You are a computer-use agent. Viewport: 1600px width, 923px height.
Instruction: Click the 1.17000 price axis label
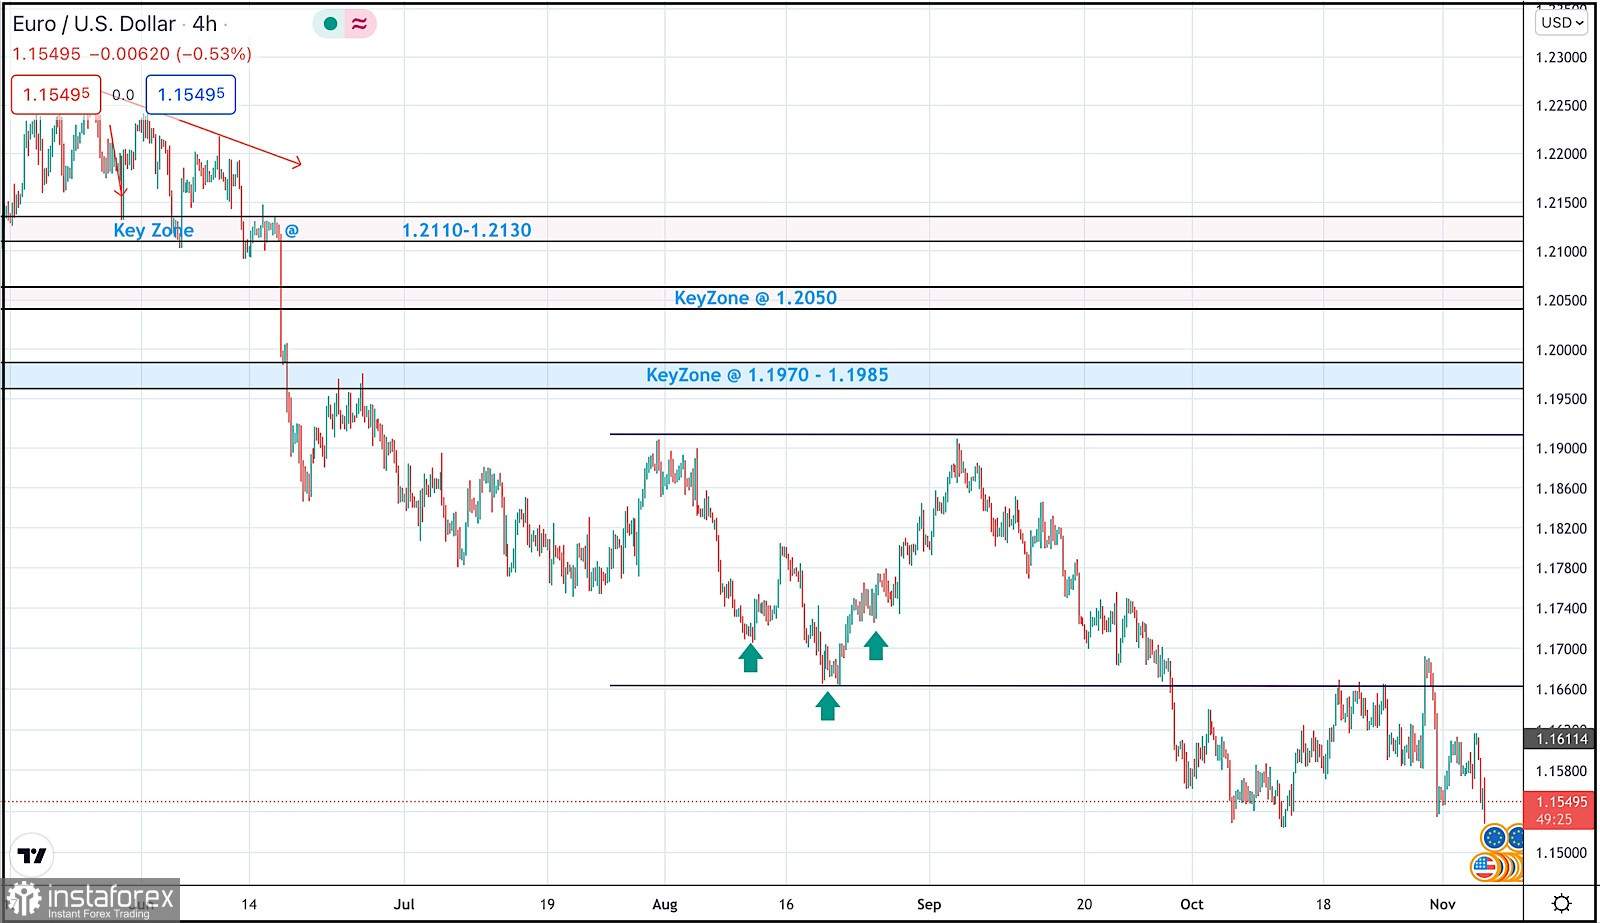click(1561, 649)
